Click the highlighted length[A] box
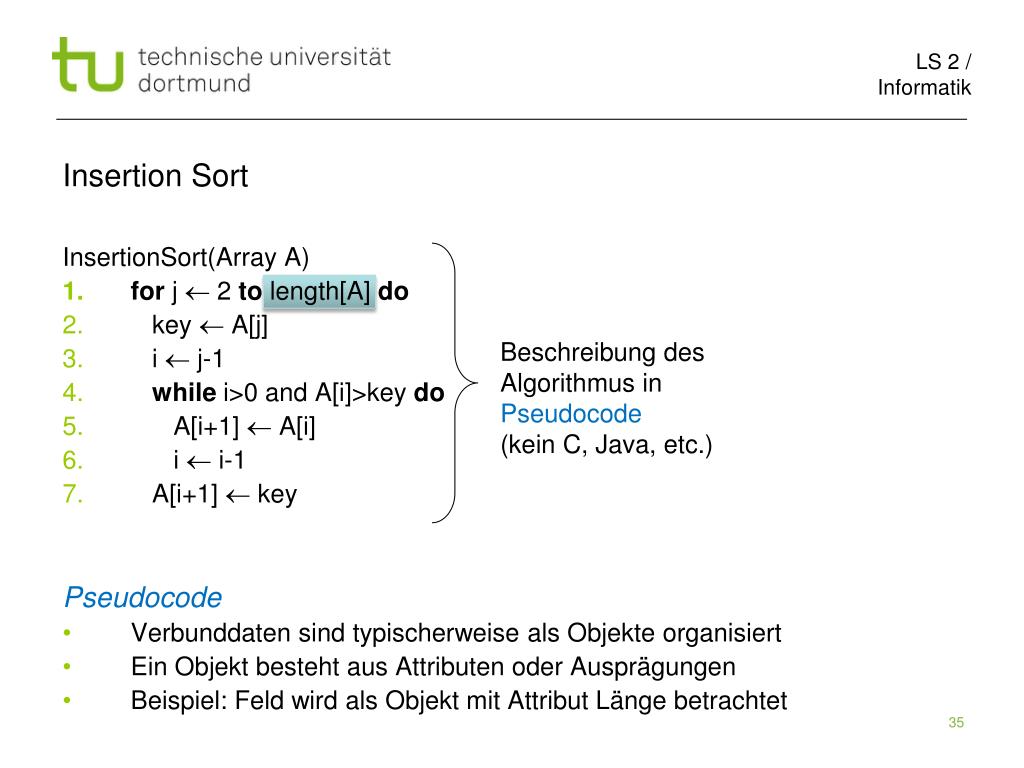Screen dimensions: 1024x768 pos(319,291)
